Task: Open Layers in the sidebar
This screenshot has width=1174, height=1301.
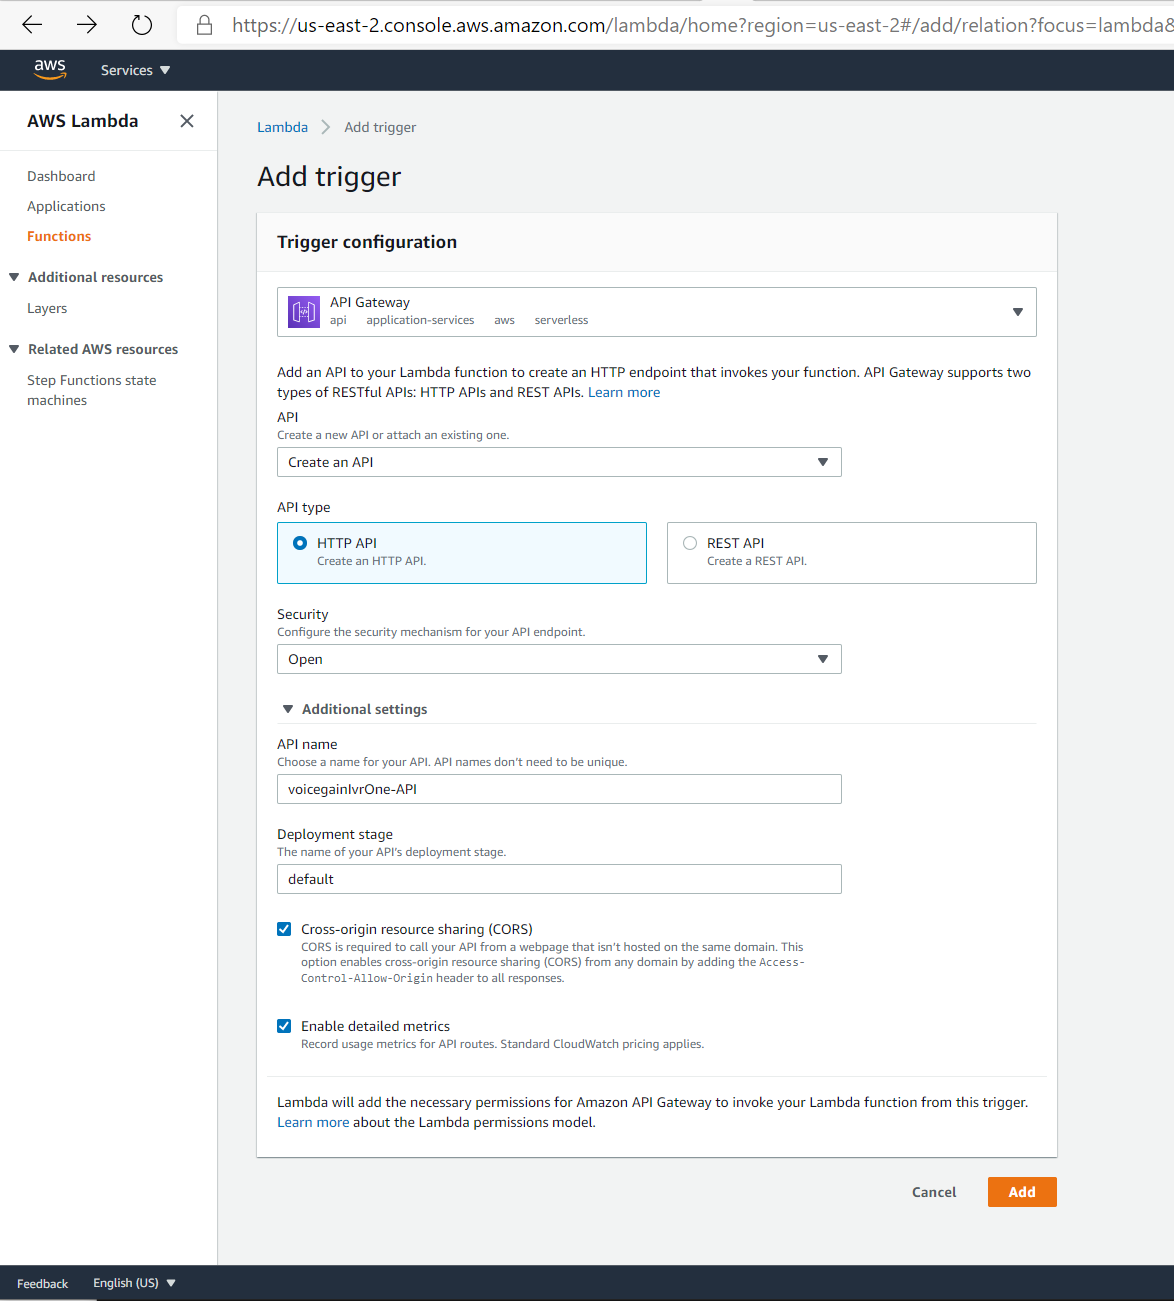Action: click(47, 308)
